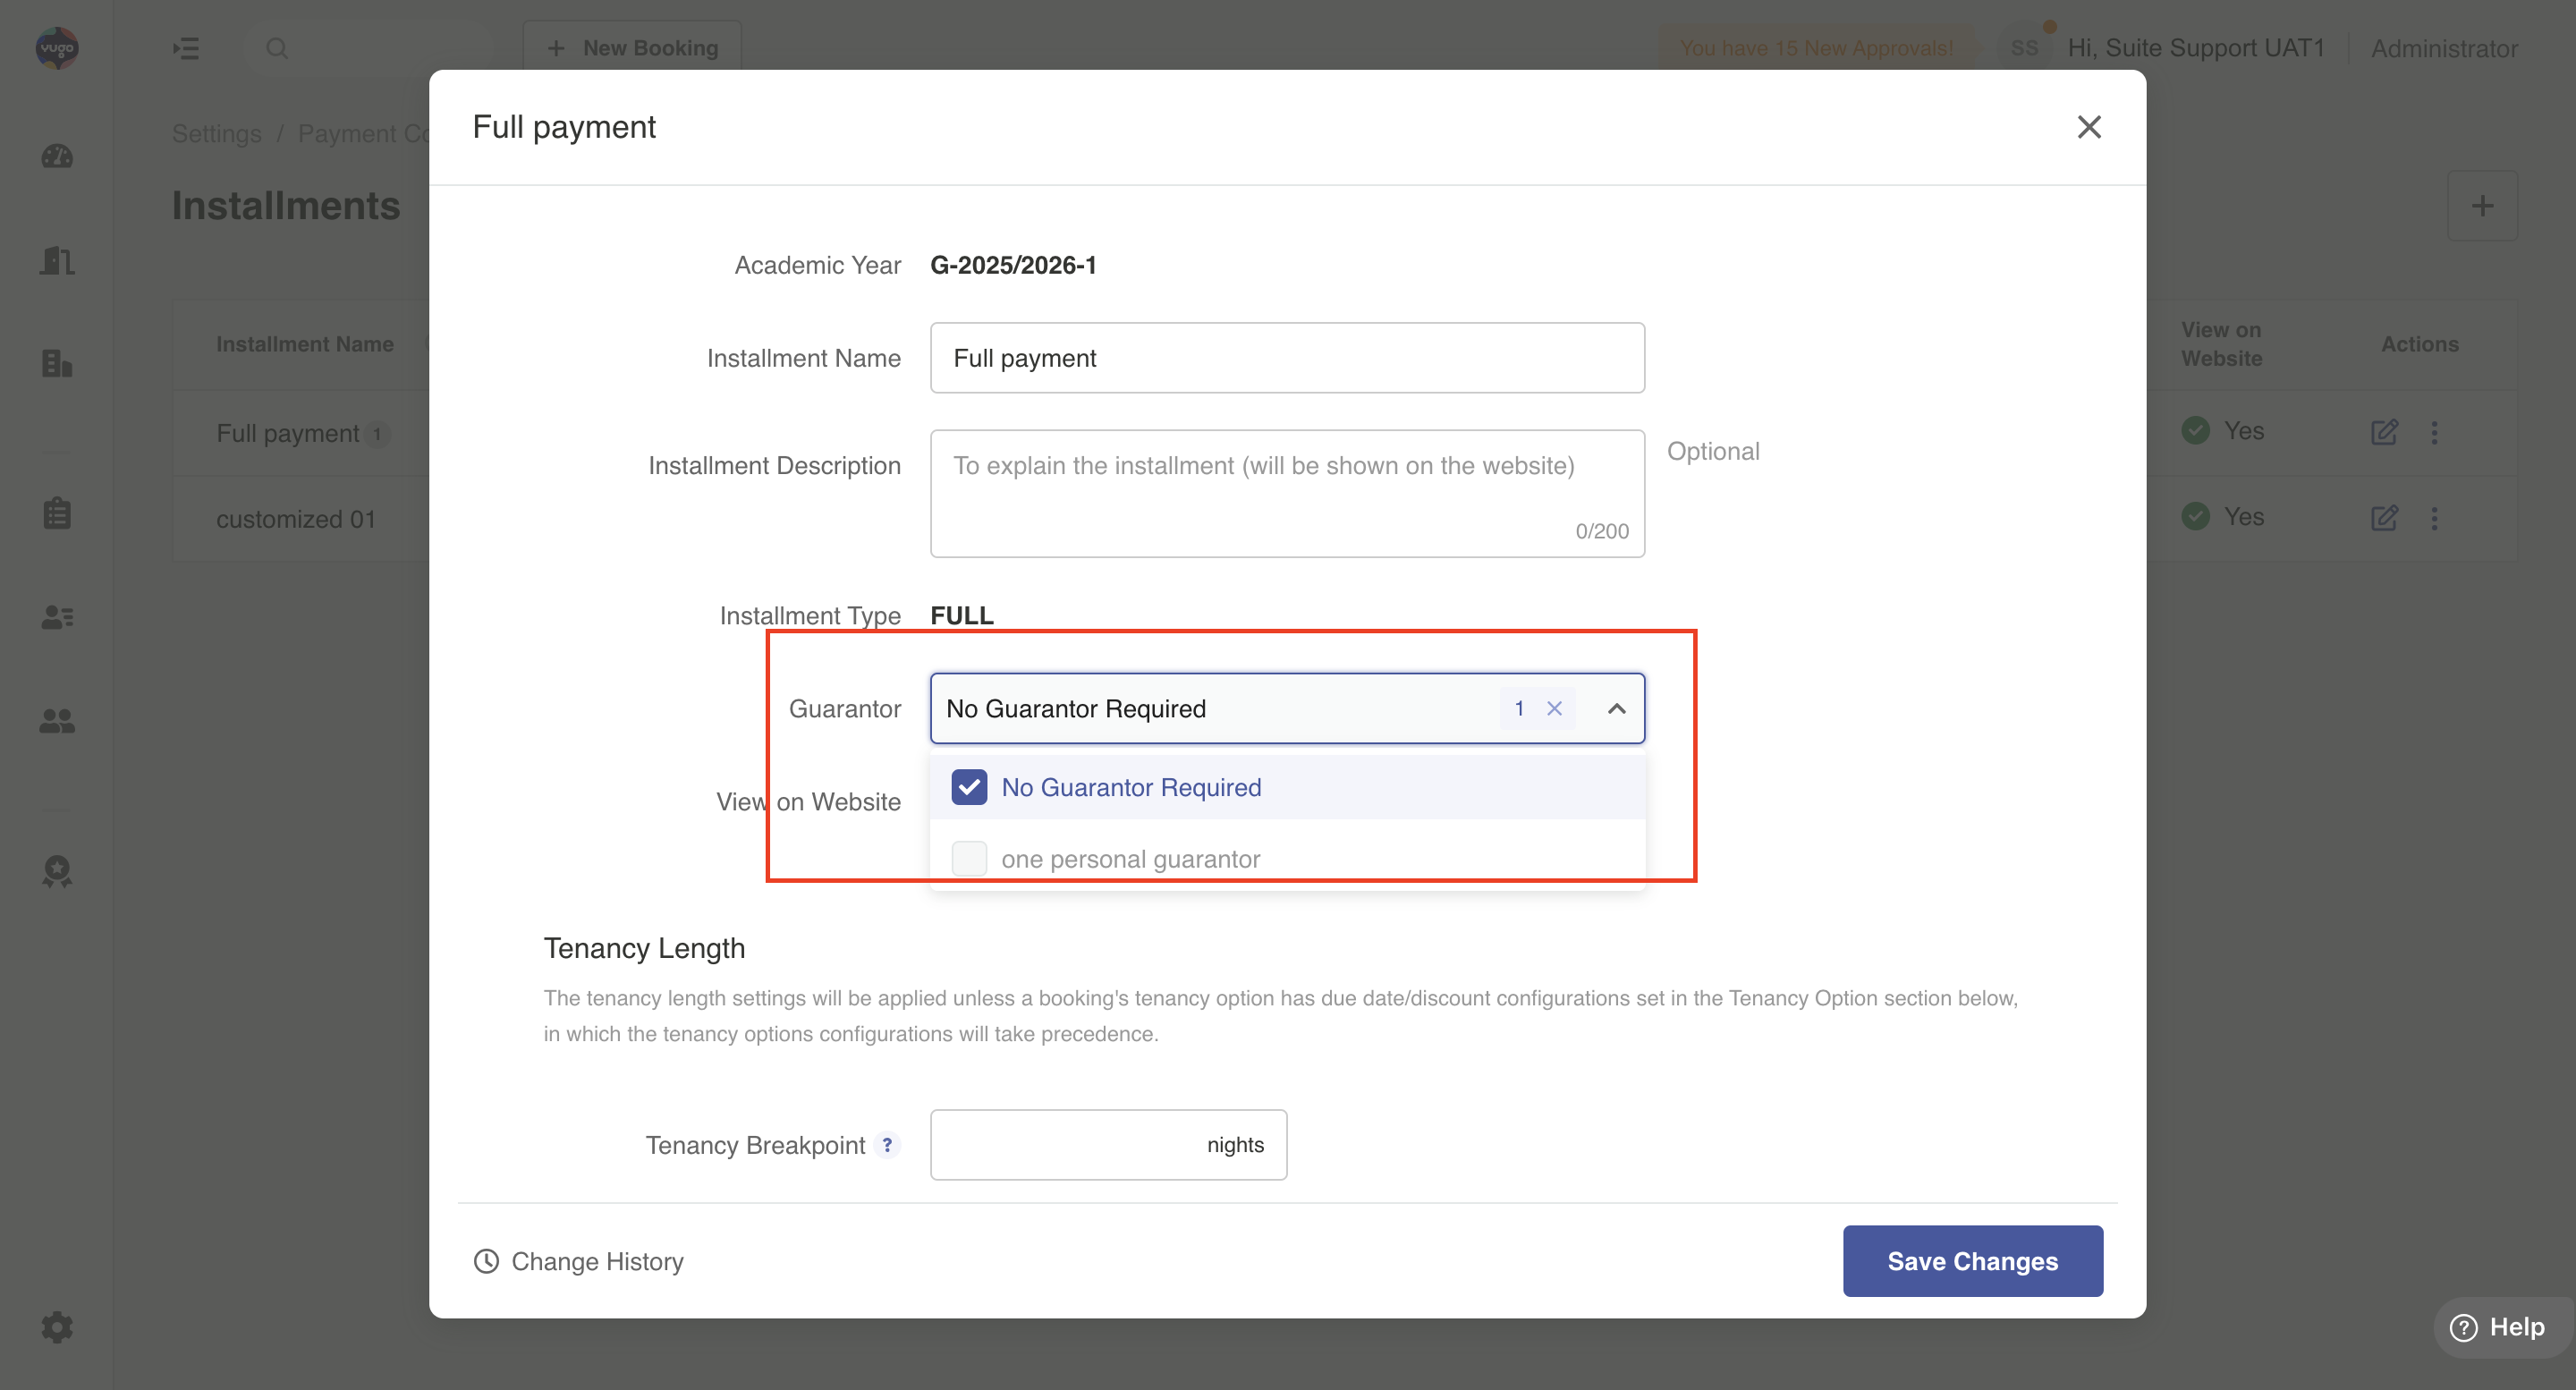Click the clipboard bookings sidebar icon
Screen dimensions: 2576x1390
click(57, 513)
